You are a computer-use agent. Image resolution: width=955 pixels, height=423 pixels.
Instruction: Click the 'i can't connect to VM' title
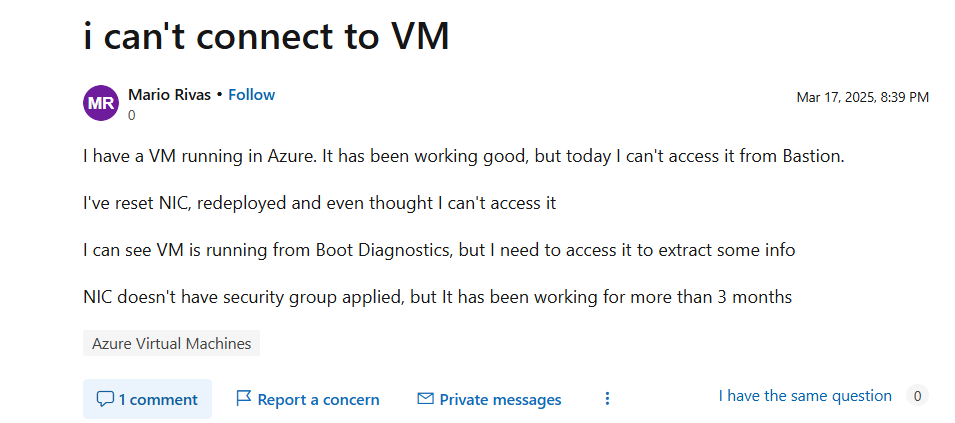[266, 36]
